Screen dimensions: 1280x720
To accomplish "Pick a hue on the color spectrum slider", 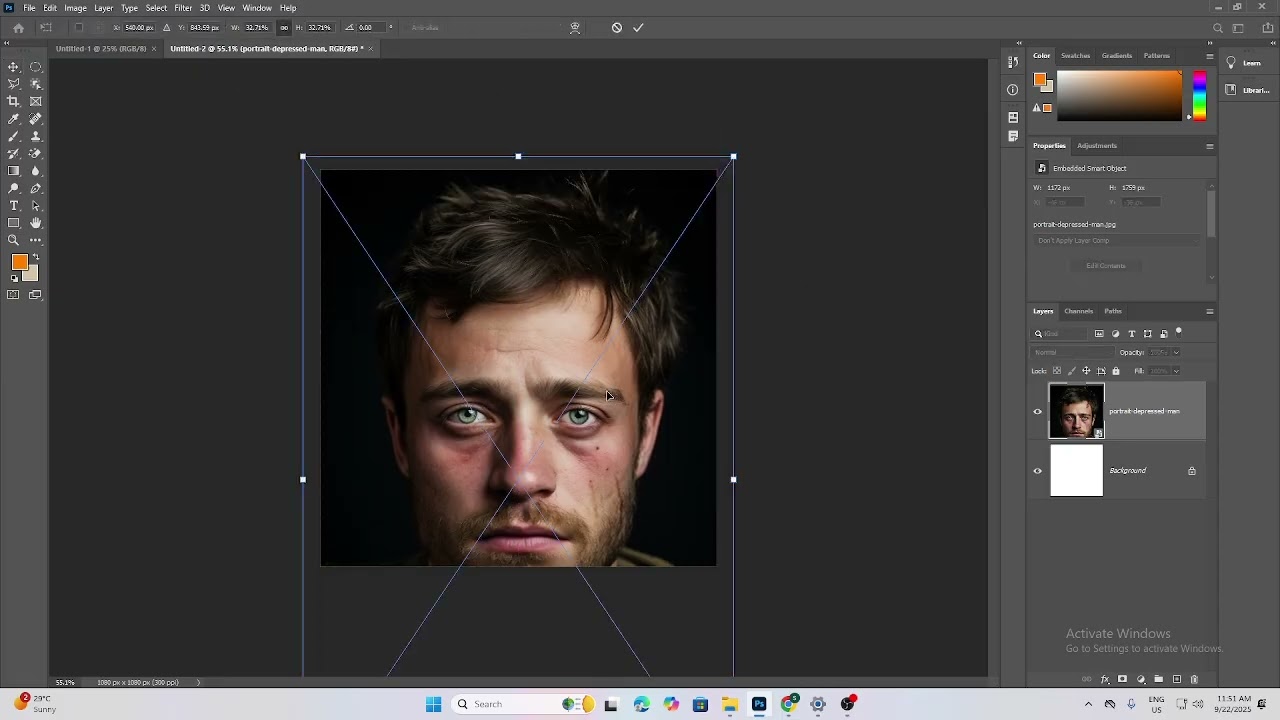I will 1199,96.
